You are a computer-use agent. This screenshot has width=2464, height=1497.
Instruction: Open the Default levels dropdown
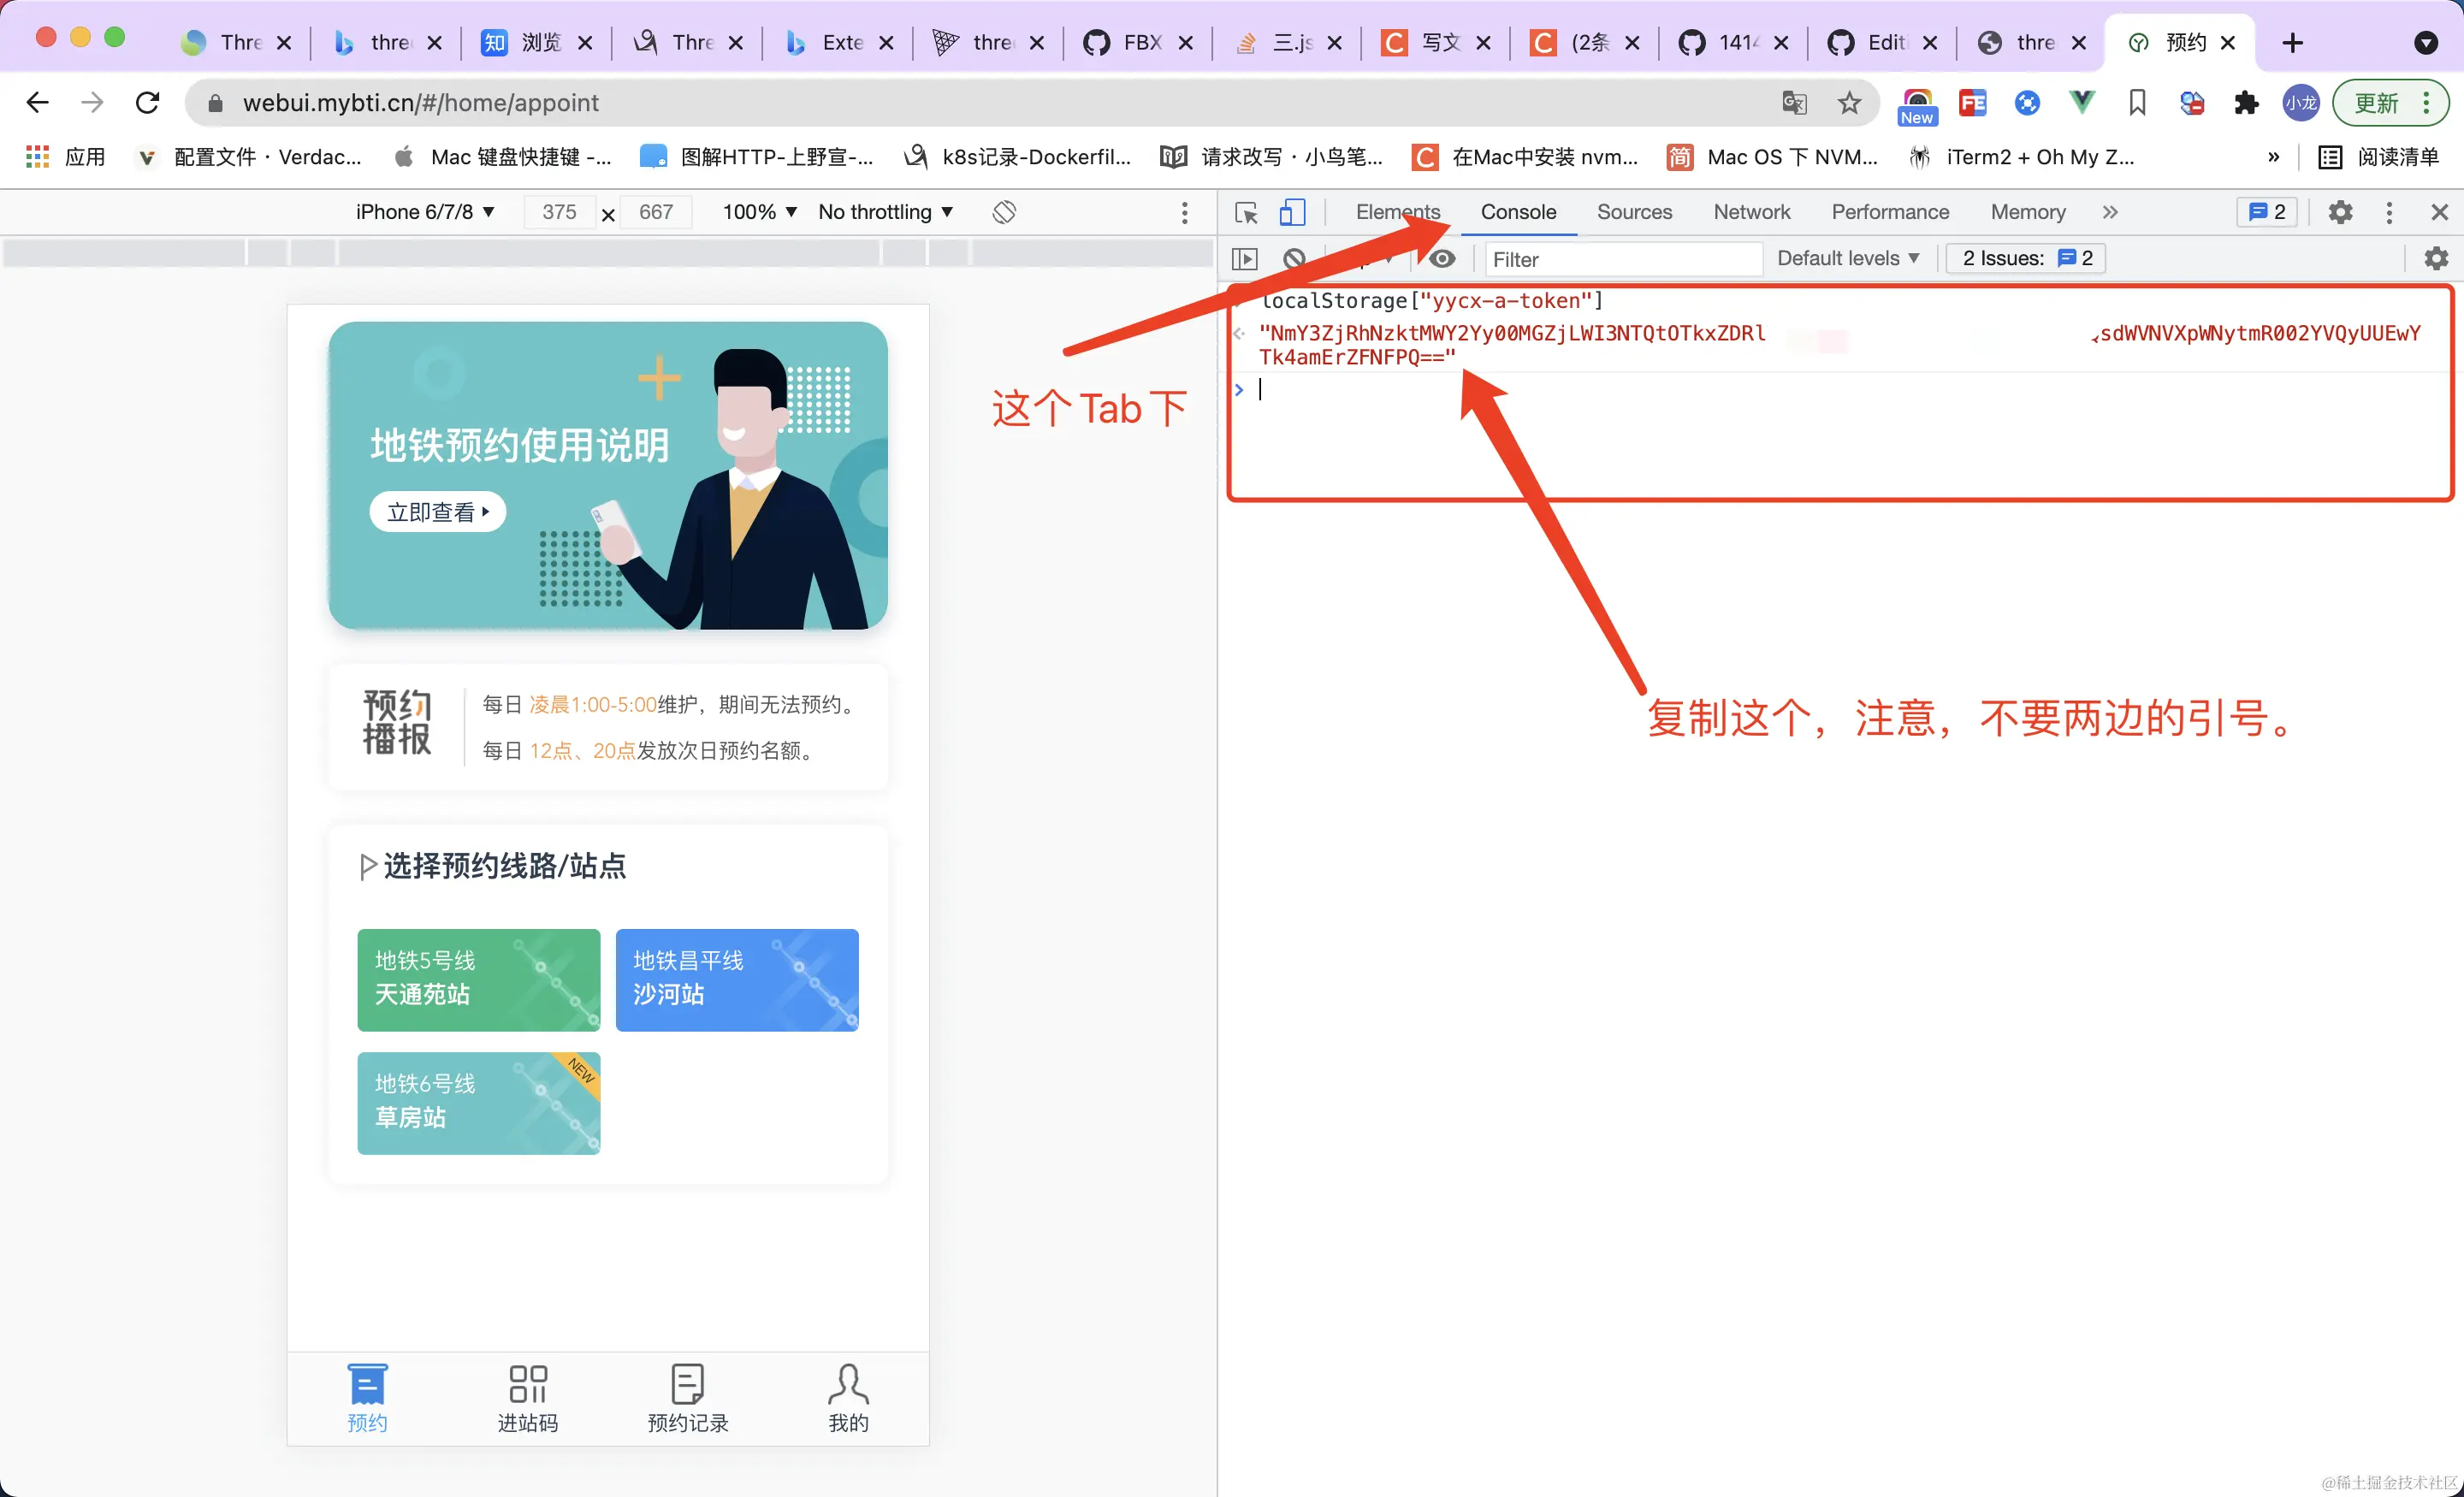[1847, 259]
